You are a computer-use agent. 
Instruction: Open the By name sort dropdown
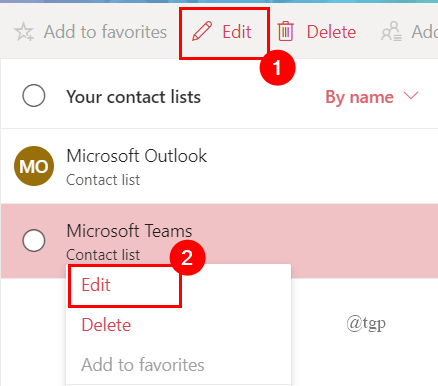click(372, 97)
